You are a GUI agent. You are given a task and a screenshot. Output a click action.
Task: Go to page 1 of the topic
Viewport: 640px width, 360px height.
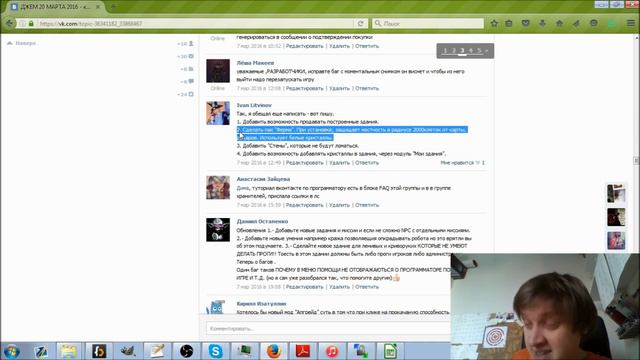[x=445, y=51]
